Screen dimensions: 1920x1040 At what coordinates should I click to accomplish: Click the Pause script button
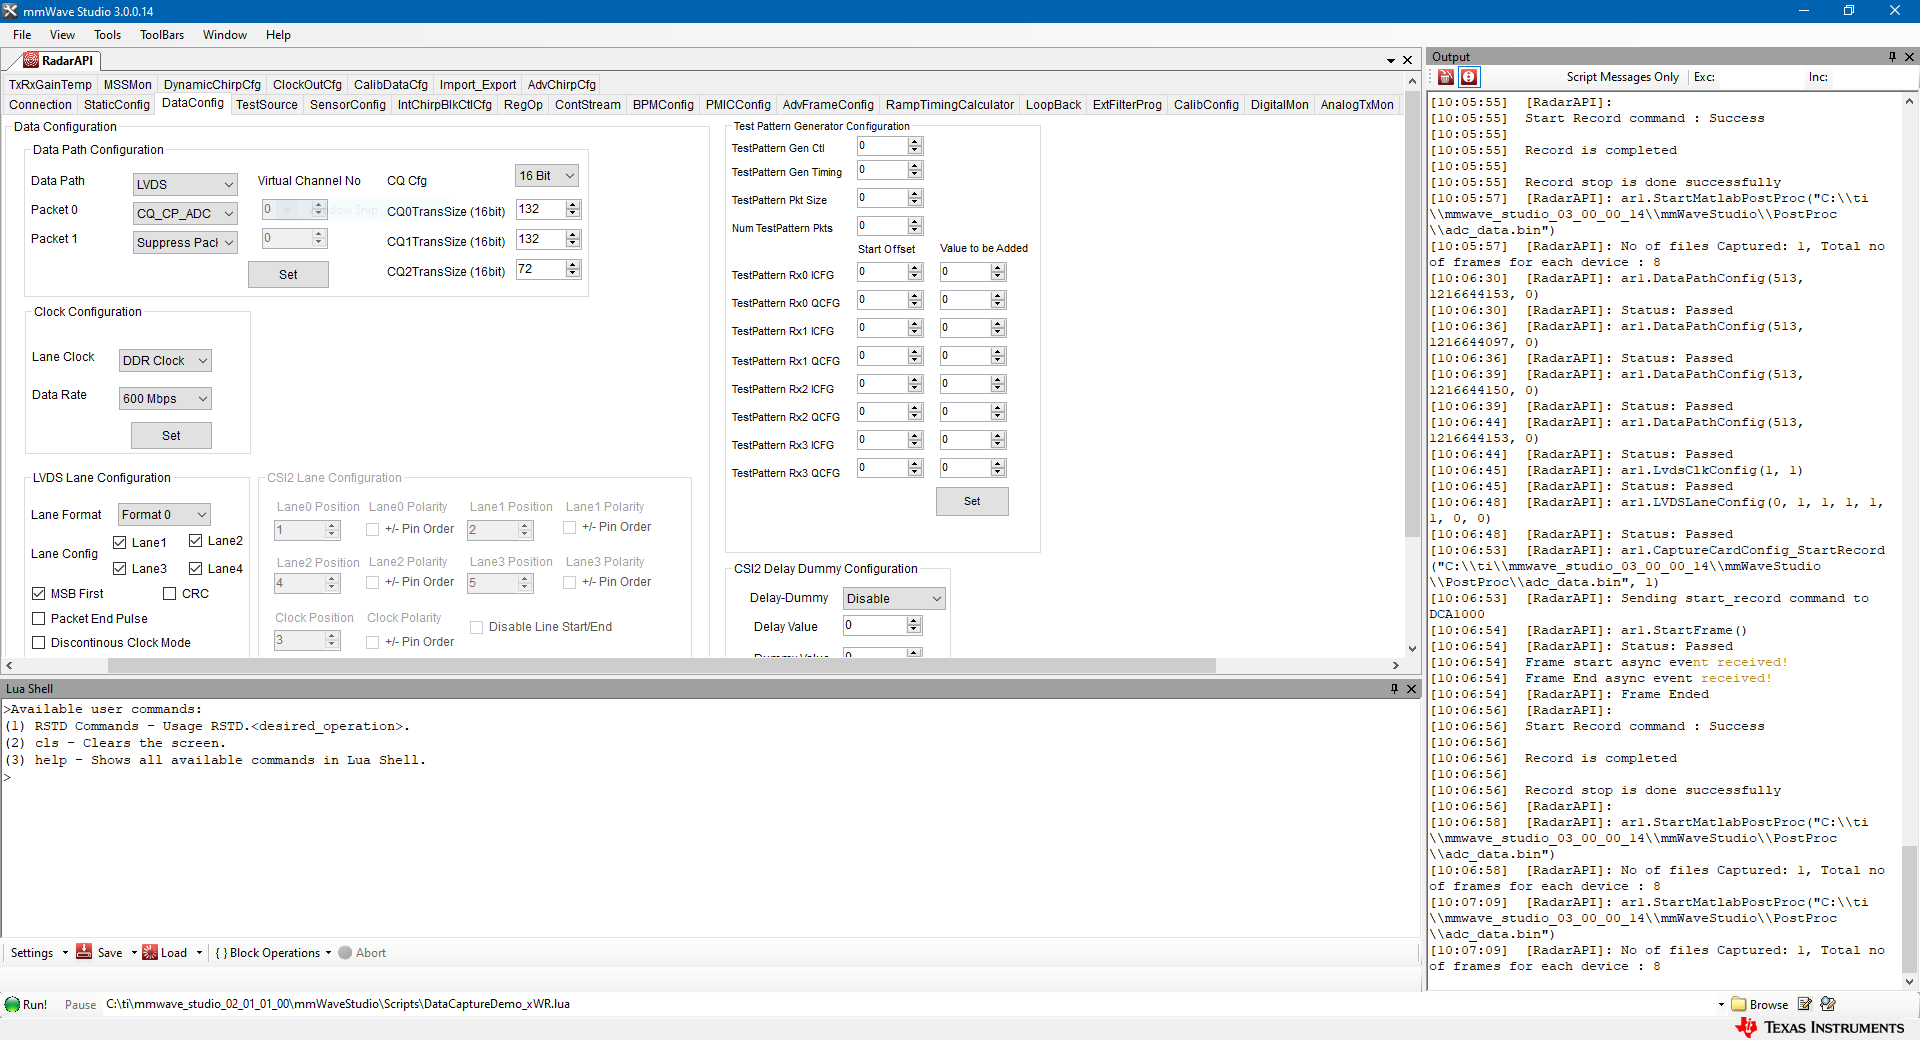pyautogui.click(x=80, y=1005)
